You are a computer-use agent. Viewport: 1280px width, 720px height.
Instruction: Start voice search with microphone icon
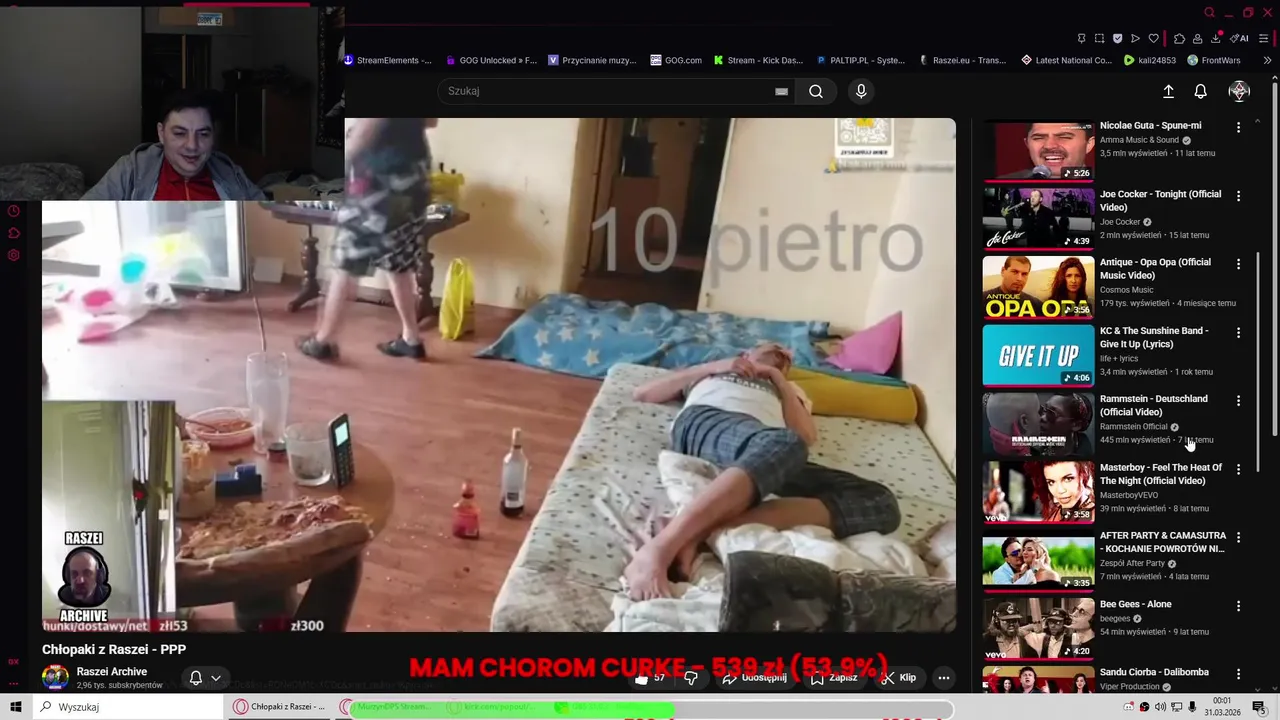861,91
